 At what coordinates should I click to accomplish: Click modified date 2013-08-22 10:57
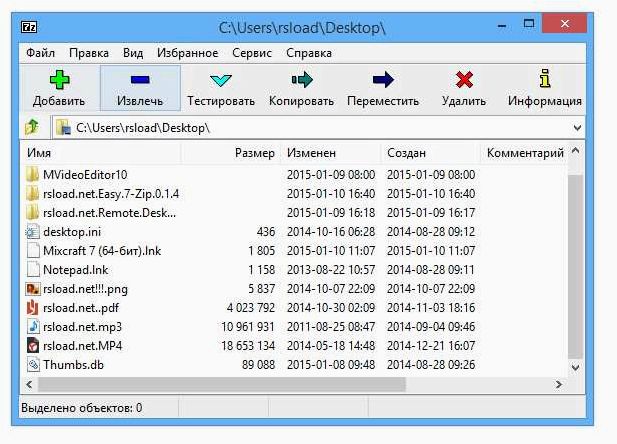(331, 270)
